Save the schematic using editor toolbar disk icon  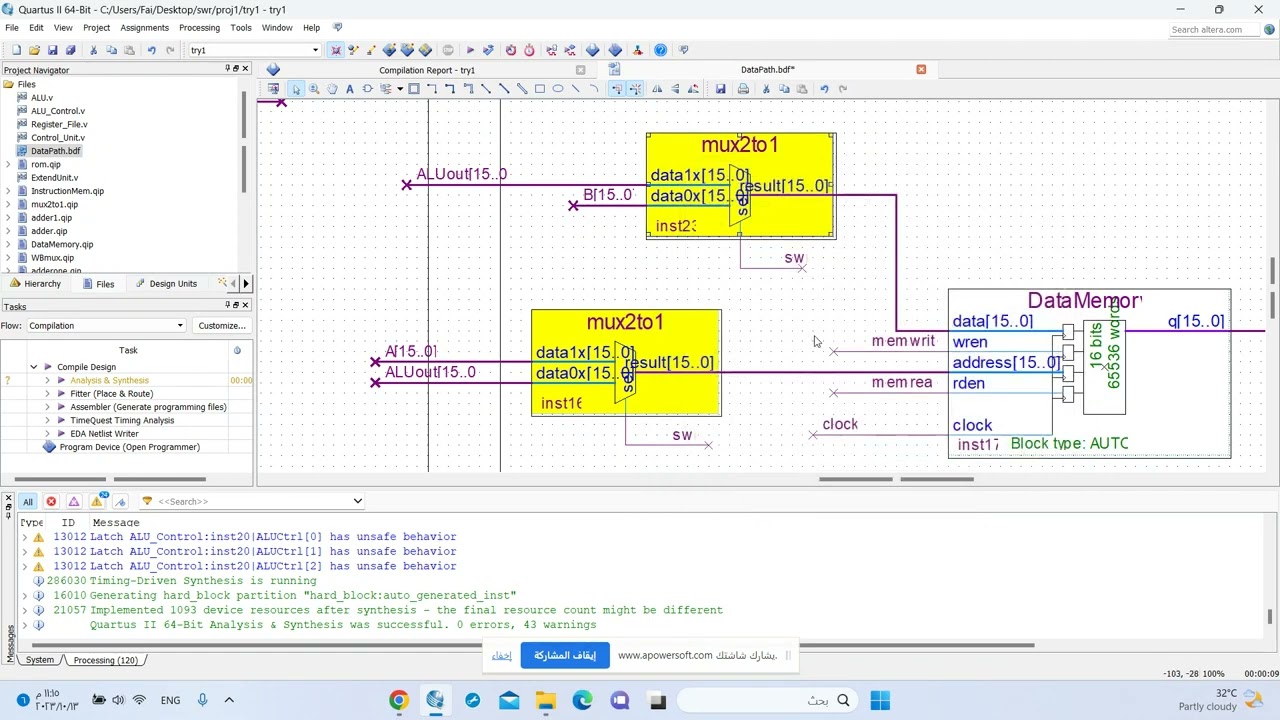coord(720,89)
